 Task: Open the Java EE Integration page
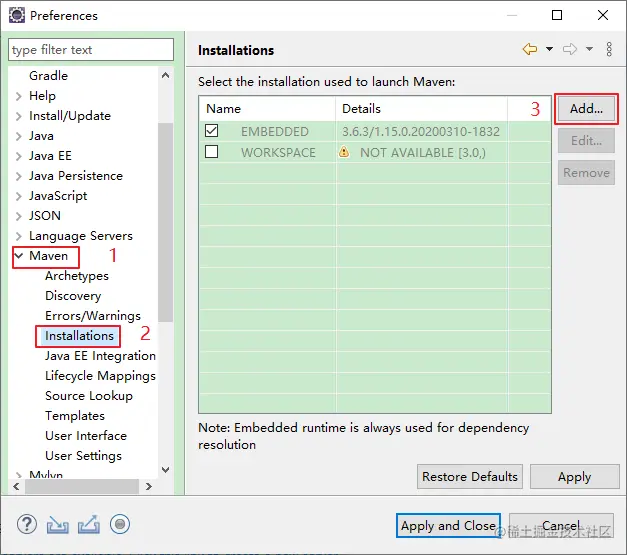pyautogui.click(x=100, y=355)
